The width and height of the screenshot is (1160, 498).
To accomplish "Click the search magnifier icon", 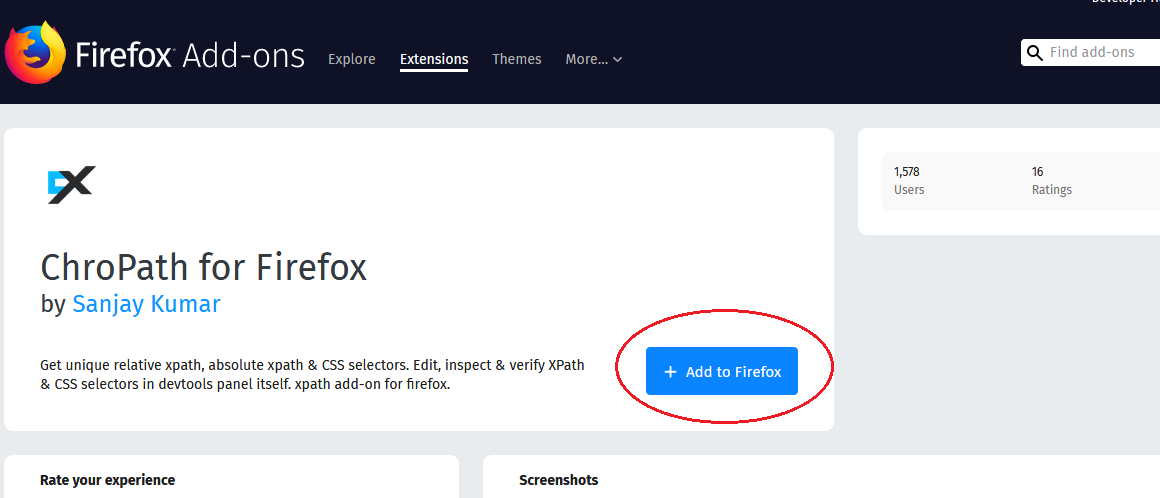I will click(x=1035, y=53).
